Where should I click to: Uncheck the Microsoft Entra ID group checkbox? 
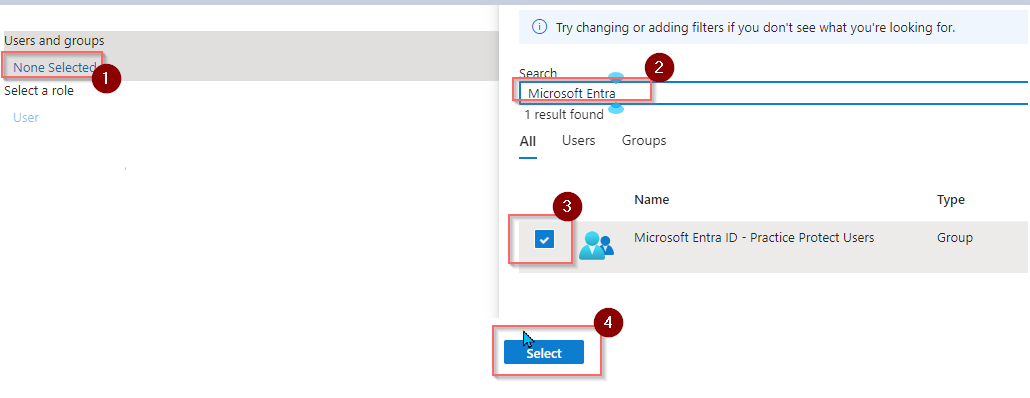(x=544, y=239)
